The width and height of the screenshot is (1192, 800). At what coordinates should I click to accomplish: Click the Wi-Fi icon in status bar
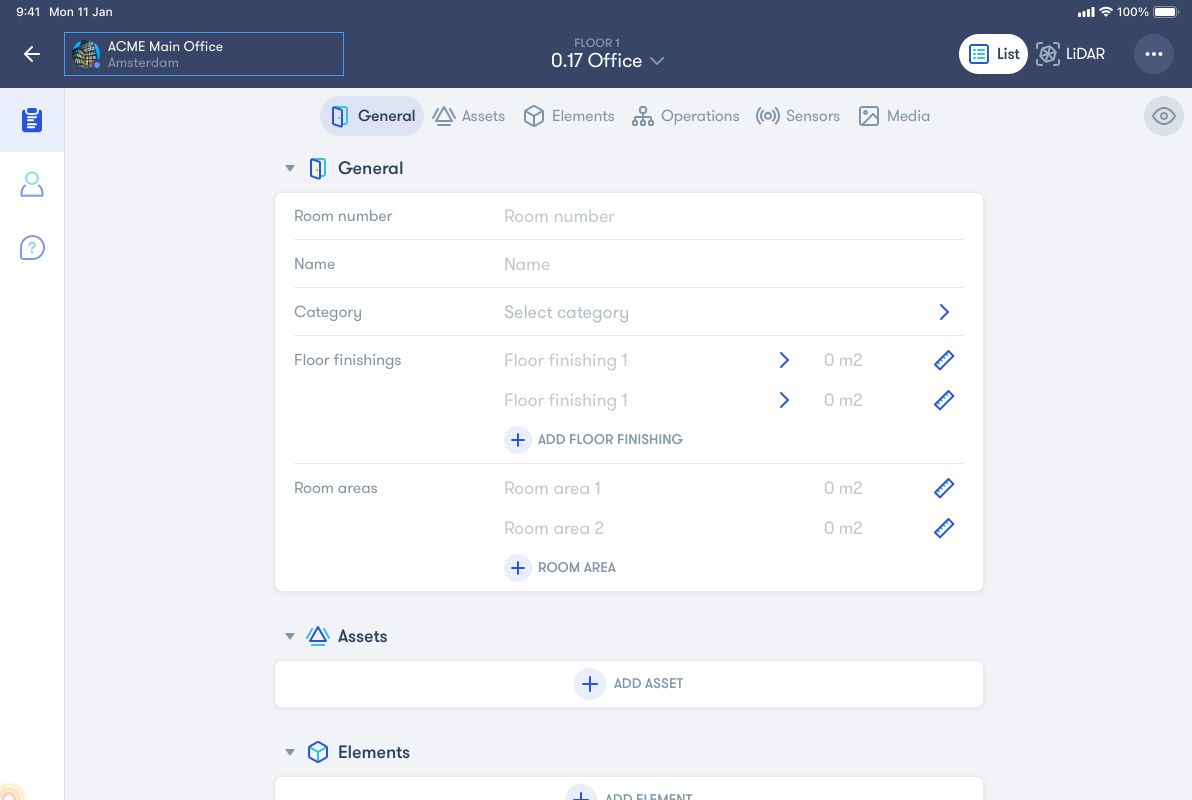point(1105,12)
